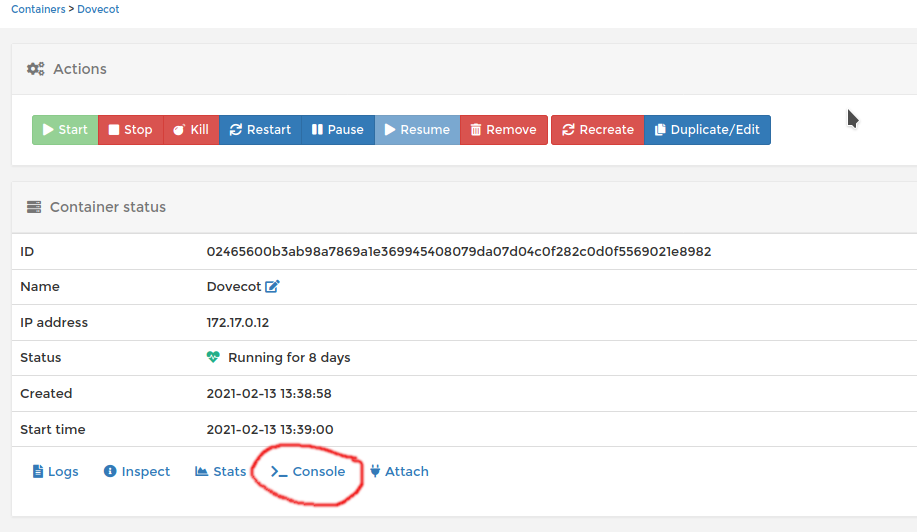Click the Container status heading
The height and width of the screenshot is (532, 917).
108,207
